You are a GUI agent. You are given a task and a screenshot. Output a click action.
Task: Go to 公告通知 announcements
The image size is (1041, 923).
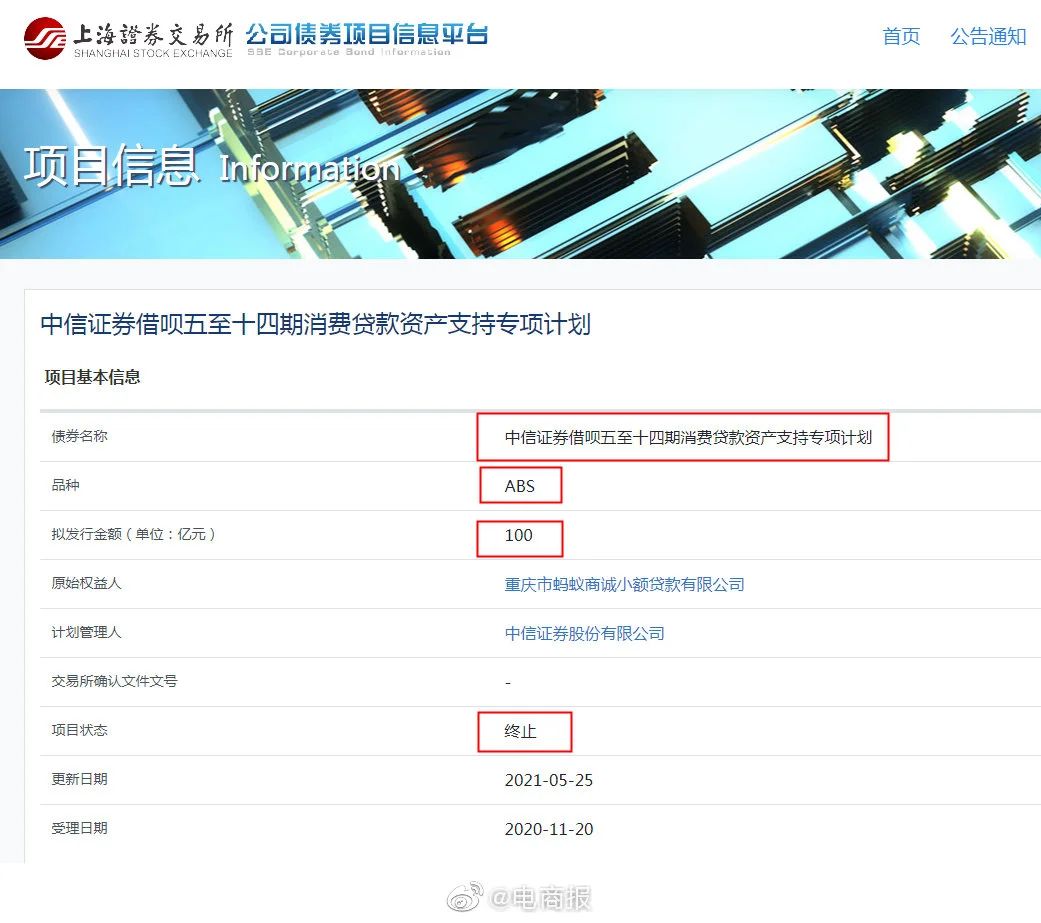[988, 37]
